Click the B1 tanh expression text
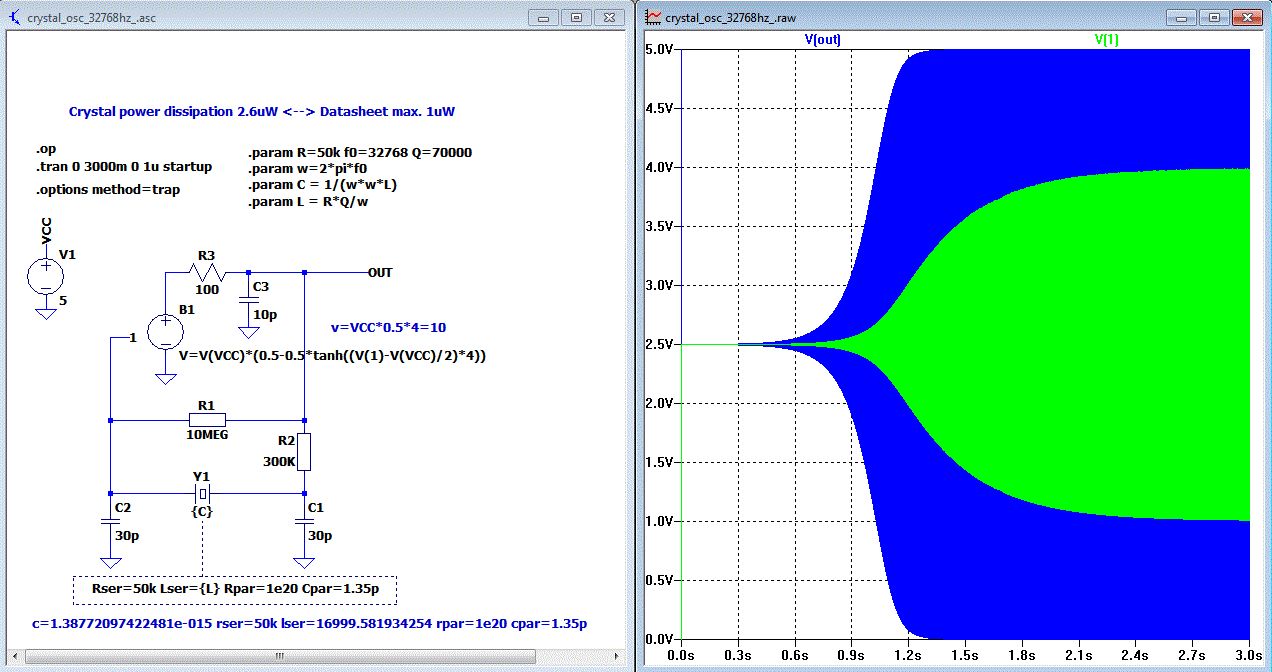 tap(332, 355)
